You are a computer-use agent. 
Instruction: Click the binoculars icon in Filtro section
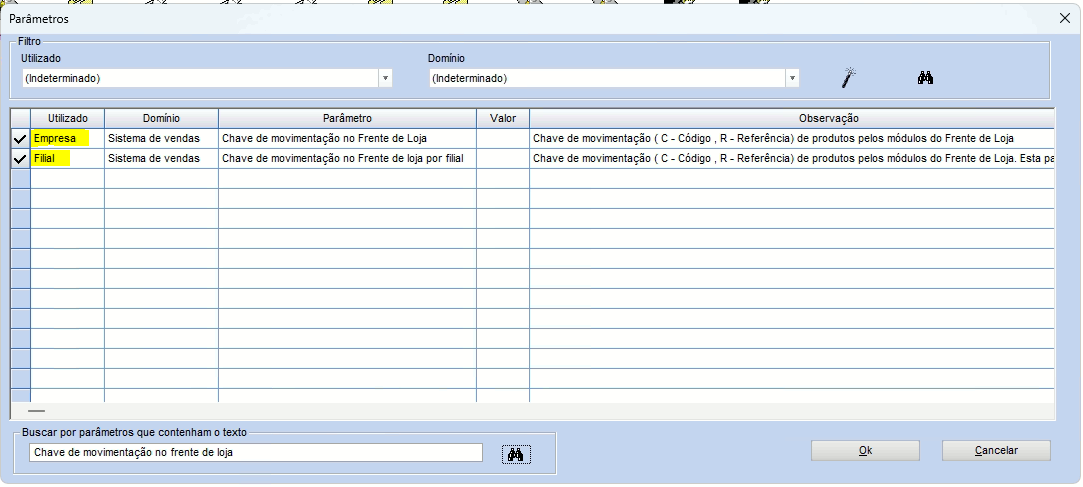[x=925, y=78]
